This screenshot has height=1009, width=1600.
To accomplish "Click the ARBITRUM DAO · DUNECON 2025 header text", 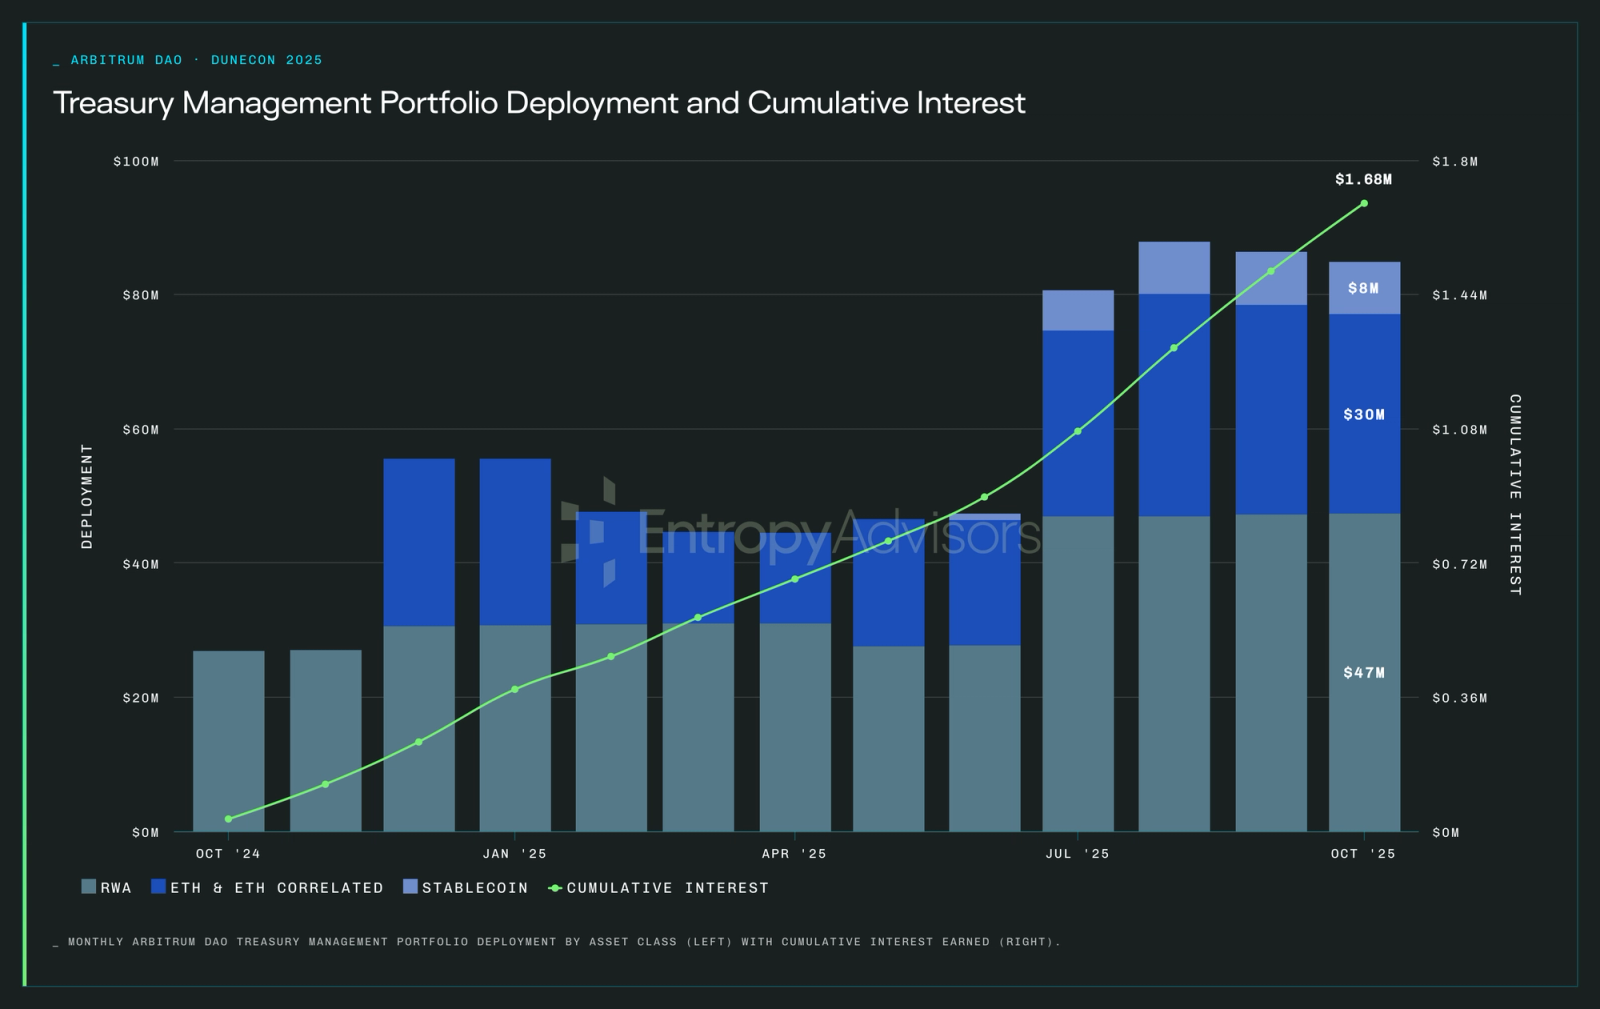I will pyautogui.click(x=196, y=60).
